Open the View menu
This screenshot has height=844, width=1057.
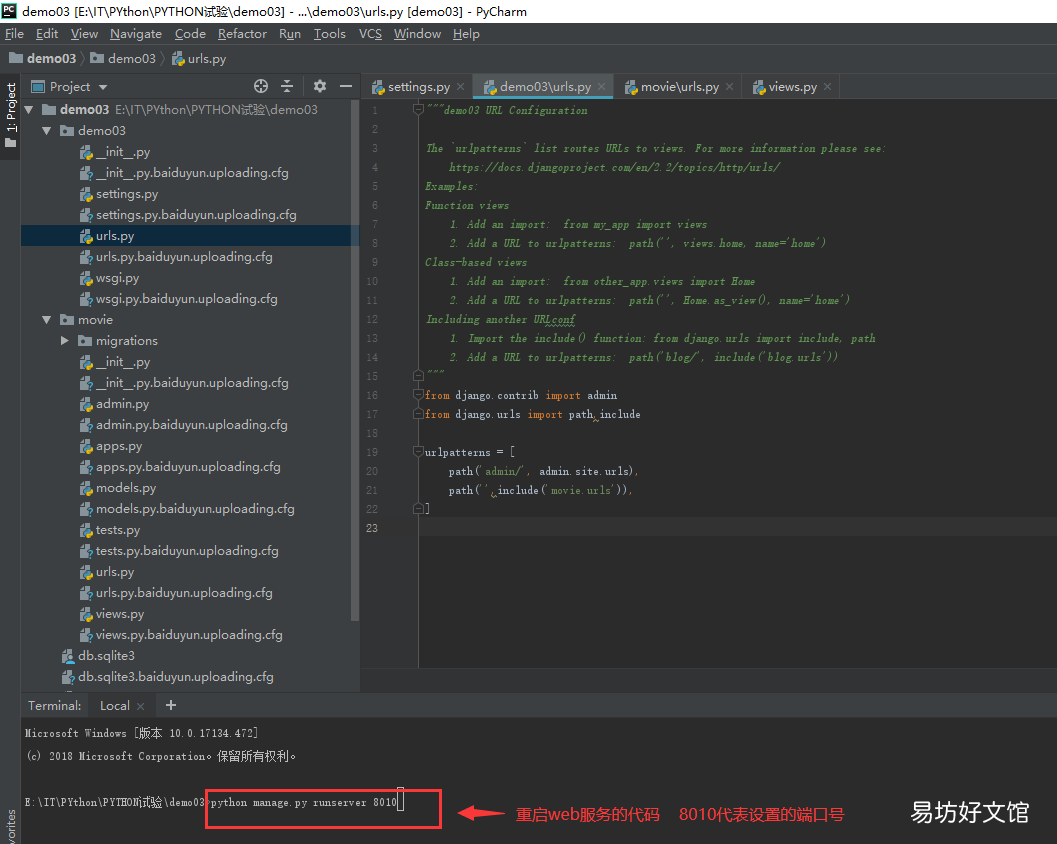tap(84, 34)
